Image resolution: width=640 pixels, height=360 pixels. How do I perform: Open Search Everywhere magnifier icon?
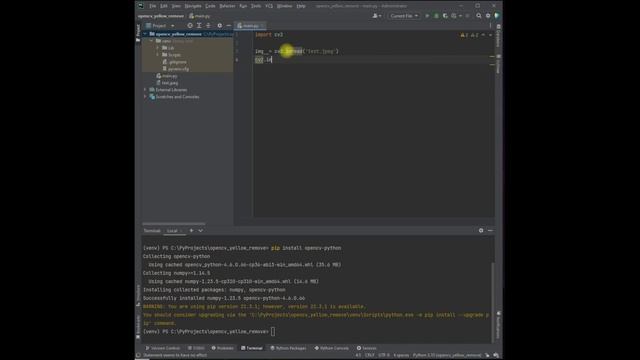(479, 16)
